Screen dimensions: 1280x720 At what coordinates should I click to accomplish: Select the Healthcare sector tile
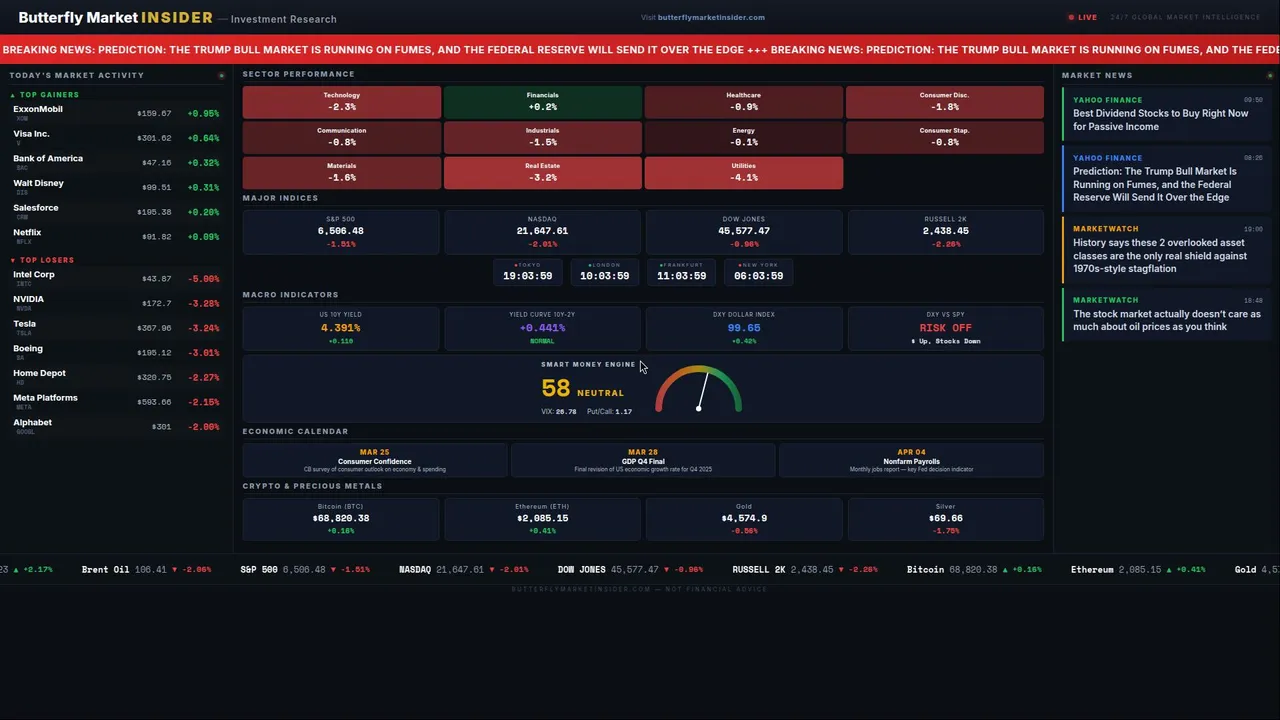pyautogui.click(x=744, y=102)
